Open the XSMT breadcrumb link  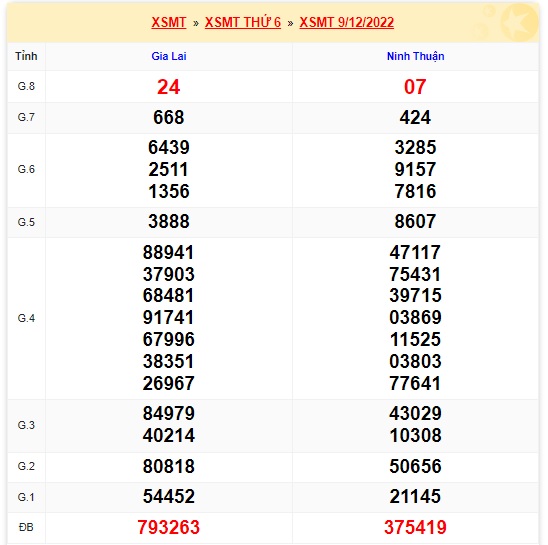point(168,22)
